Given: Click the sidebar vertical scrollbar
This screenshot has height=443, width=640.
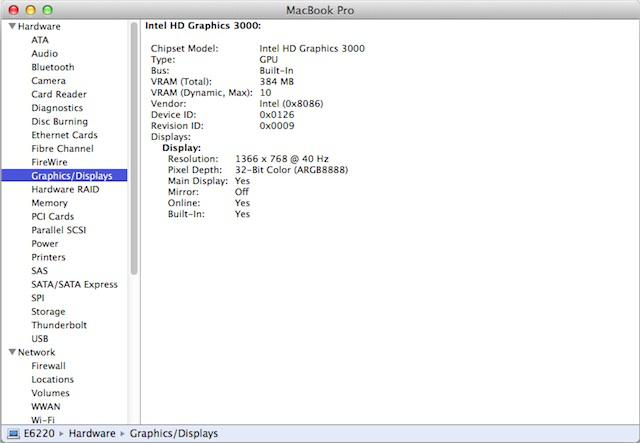Looking at the screenshot, I should click(x=134, y=150).
